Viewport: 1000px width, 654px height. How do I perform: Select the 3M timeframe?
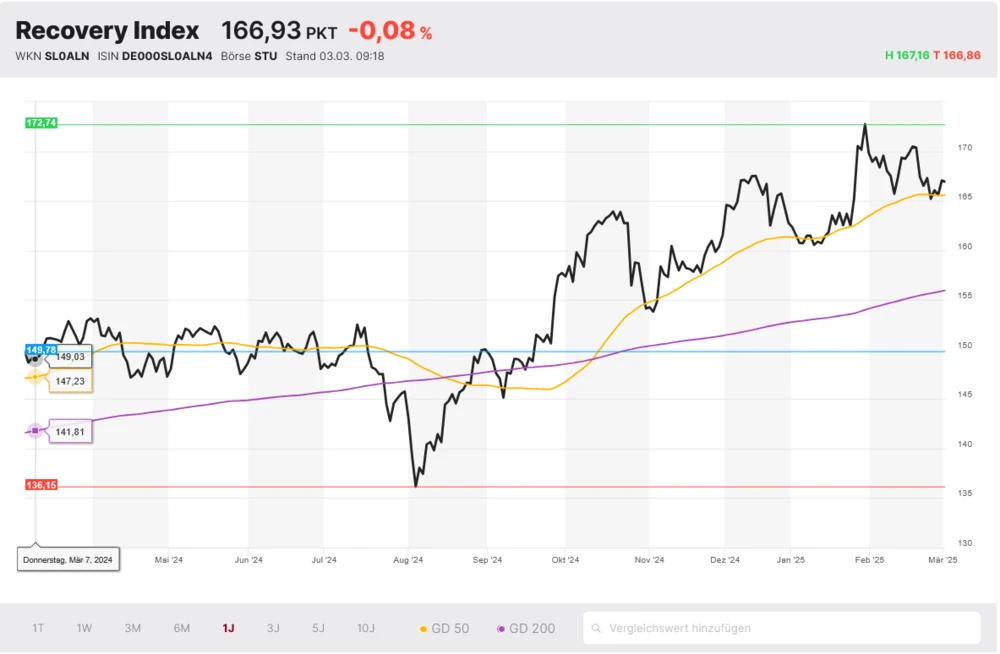[131, 628]
